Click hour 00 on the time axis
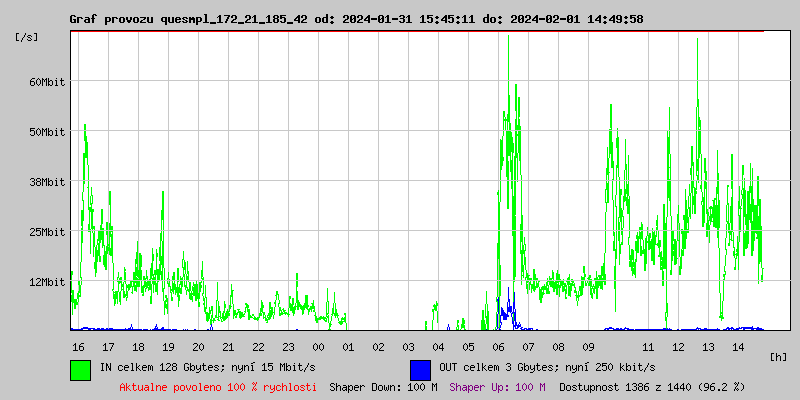800x400 pixels. [x=318, y=346]
